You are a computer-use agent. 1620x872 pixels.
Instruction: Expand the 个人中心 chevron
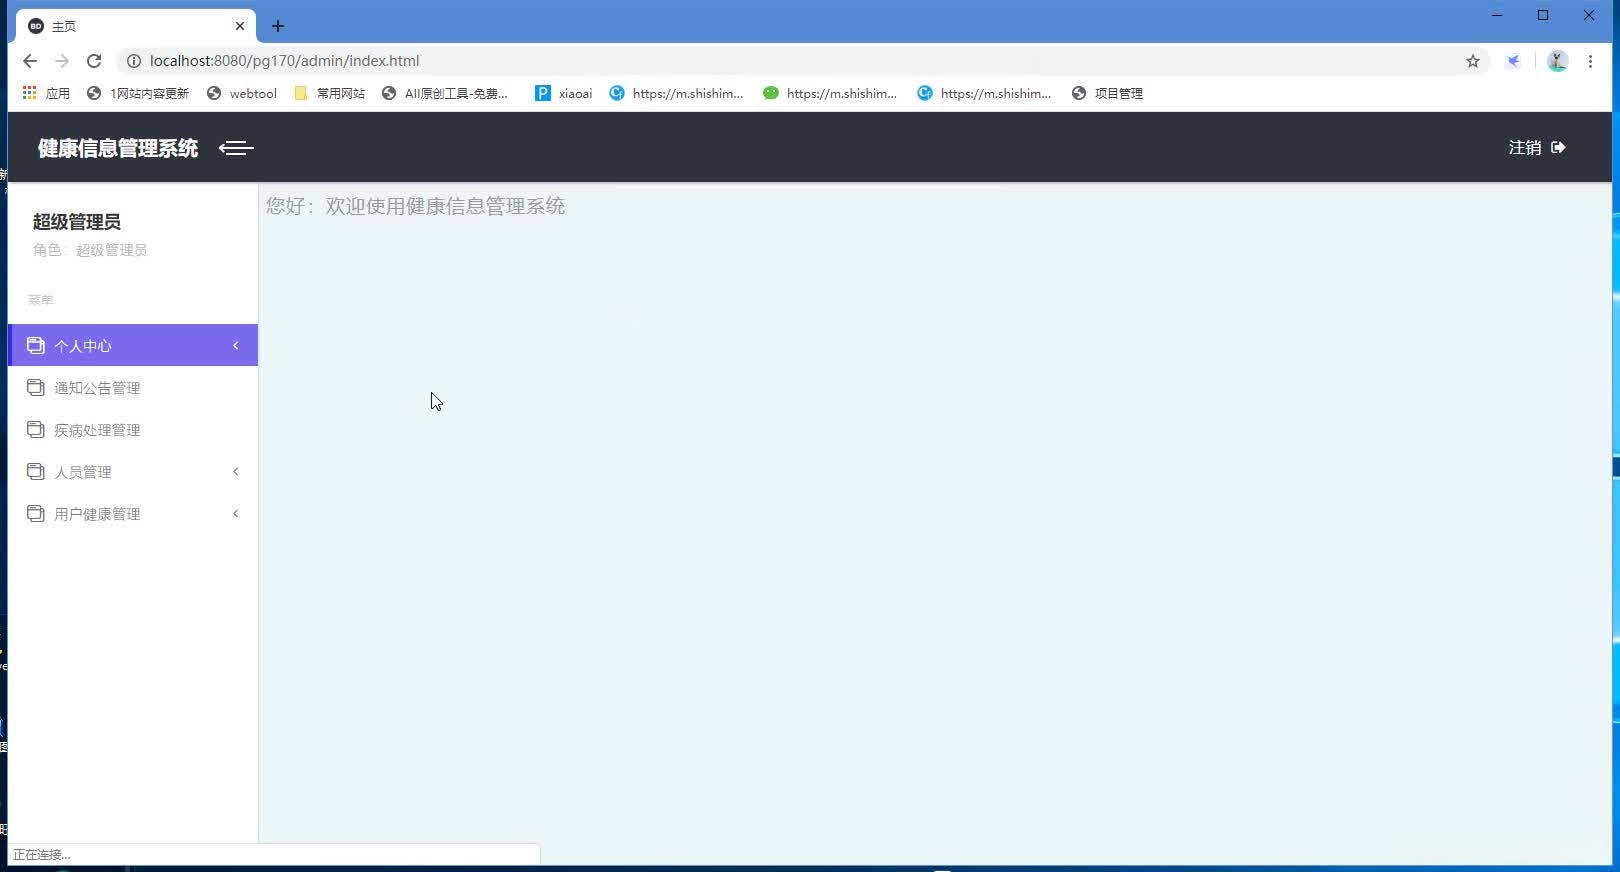coord(236,346)
